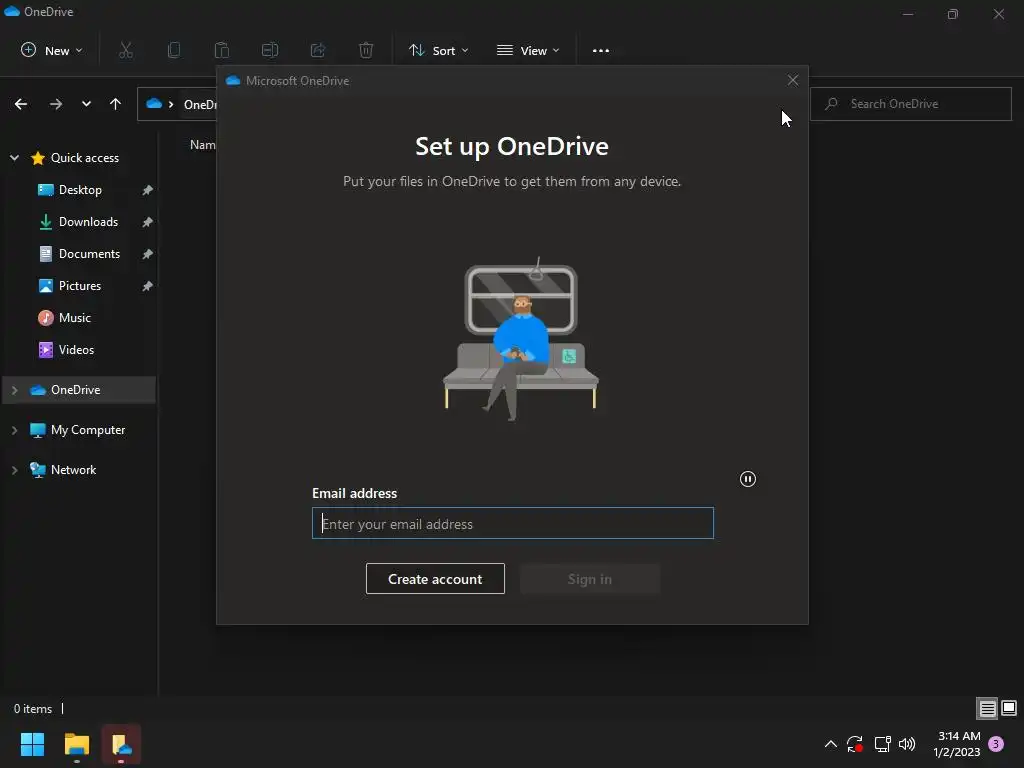Viewport: 1024px width, 768px height.
Task: Open Music folder in sidebar
Action: click(x=74, y=318)
